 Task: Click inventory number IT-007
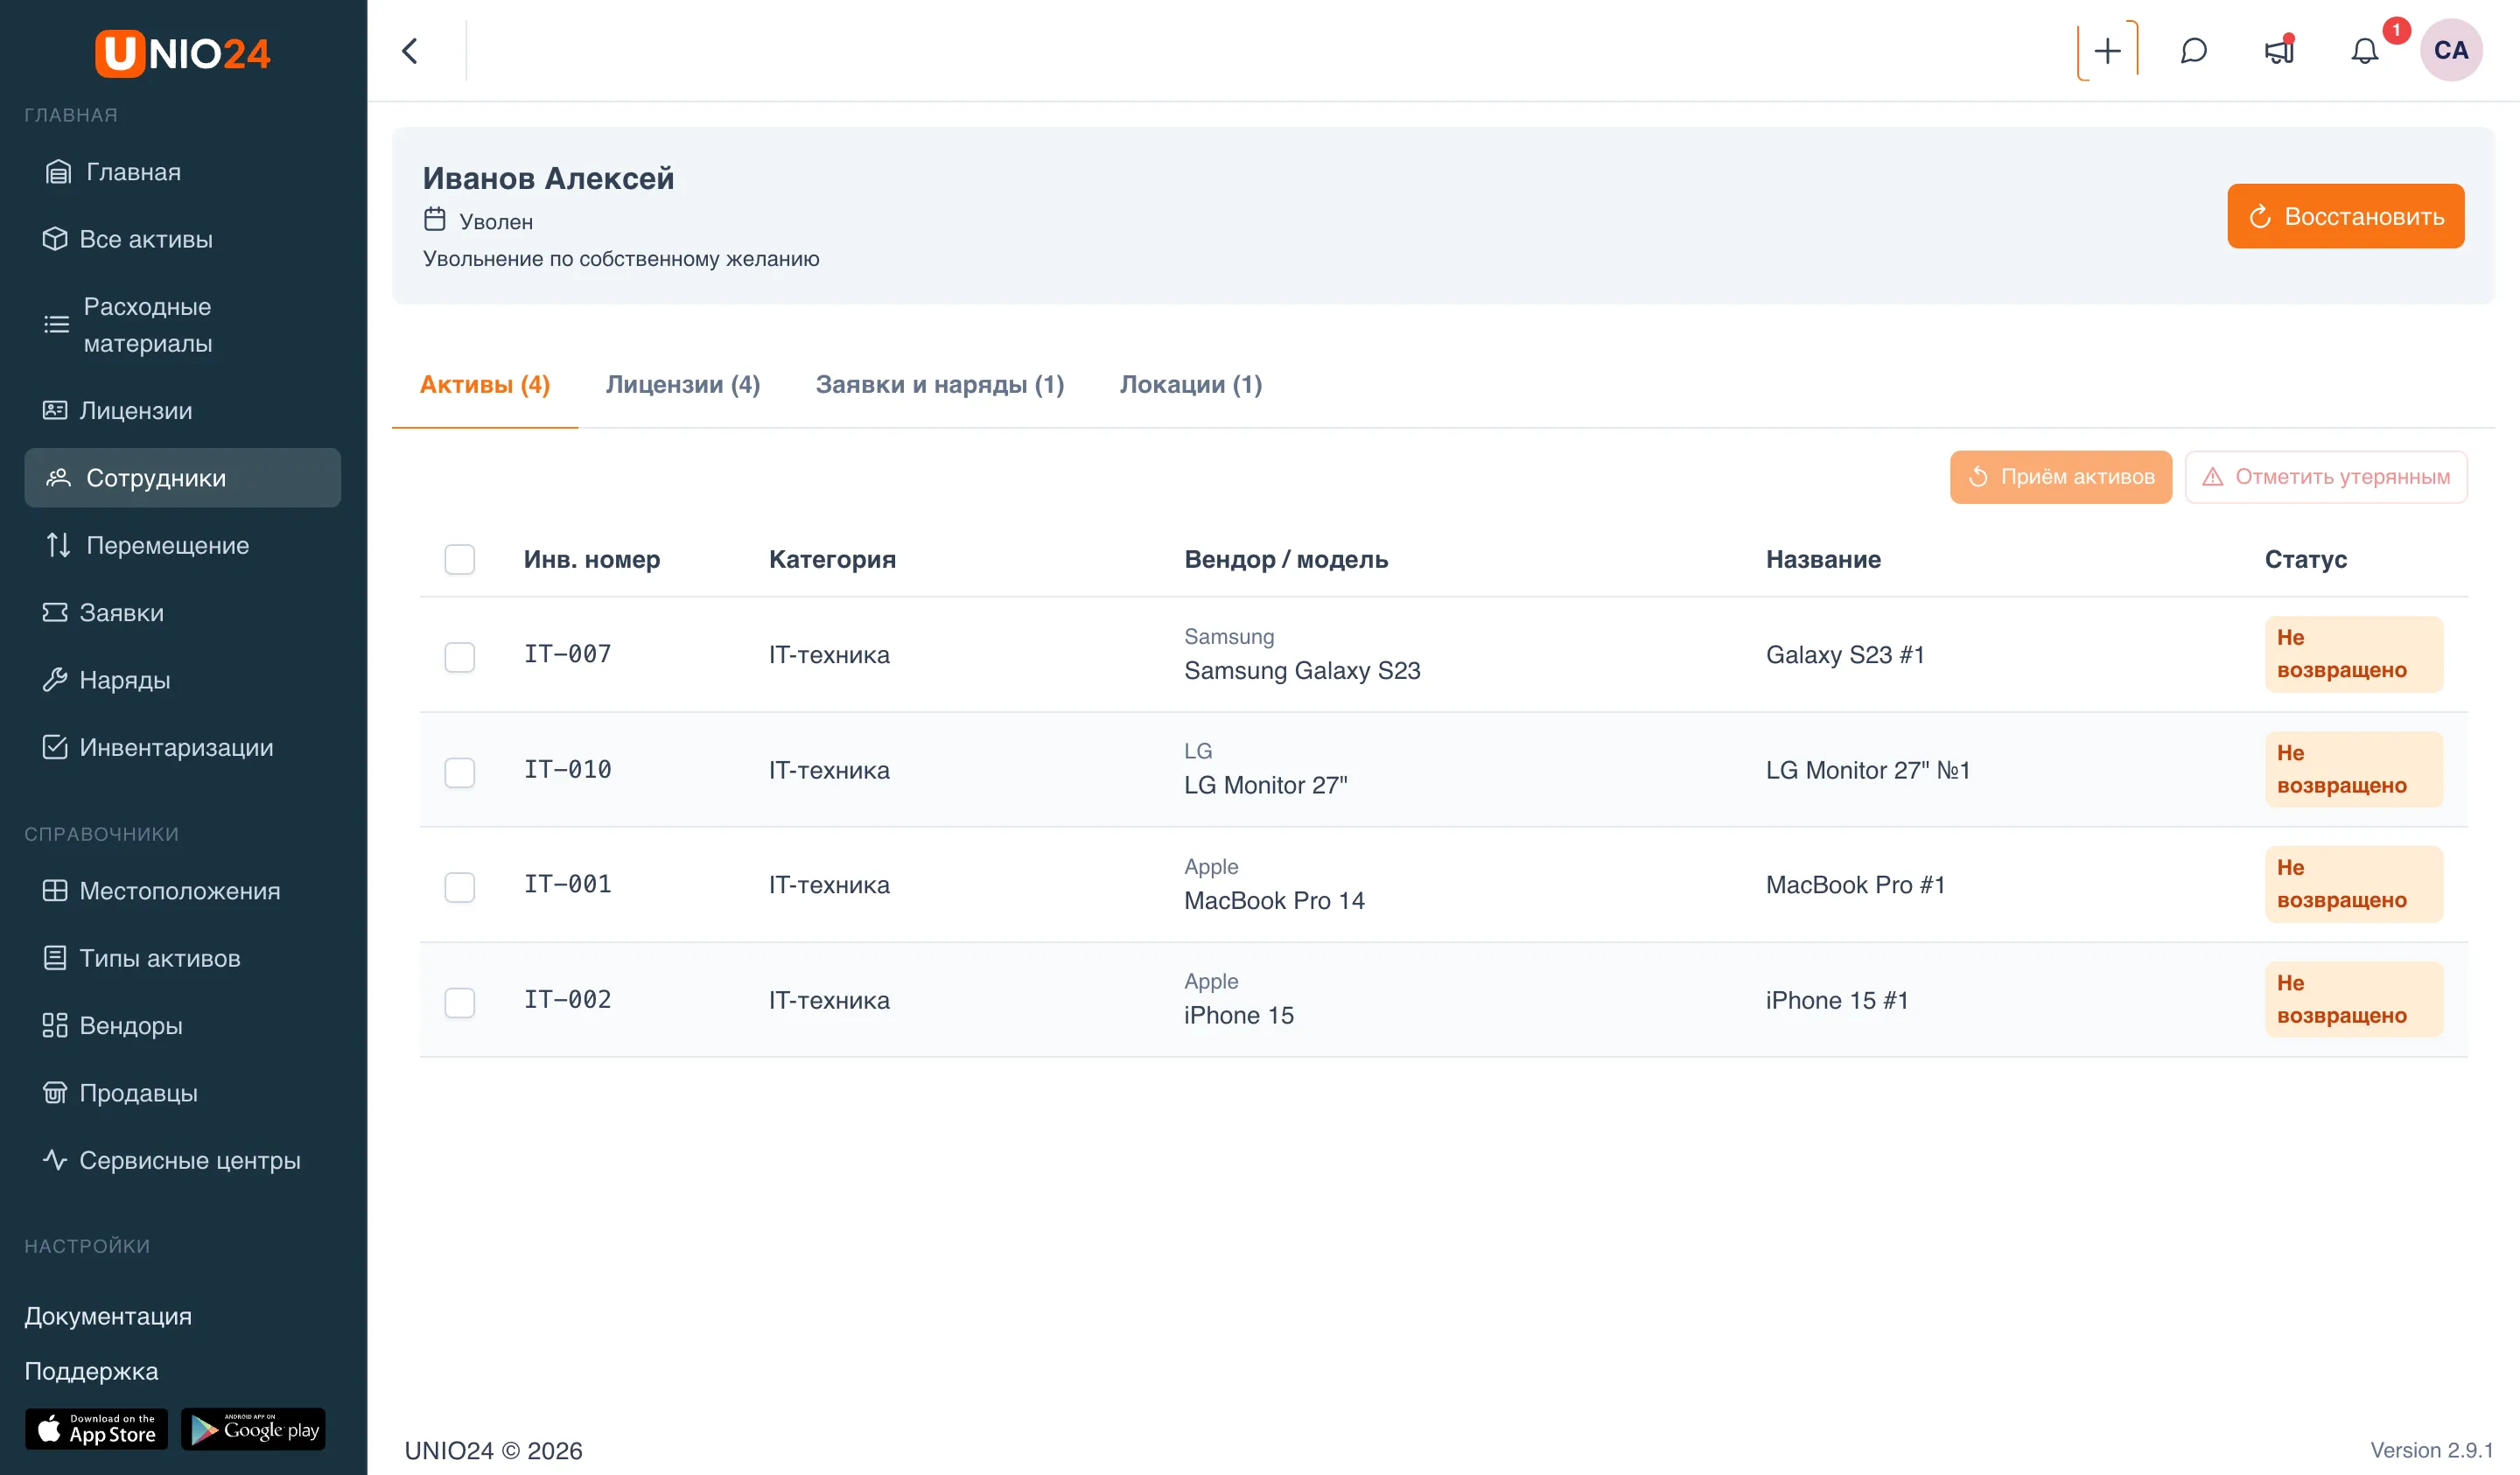pyautogui.click(x=568, y=654)
